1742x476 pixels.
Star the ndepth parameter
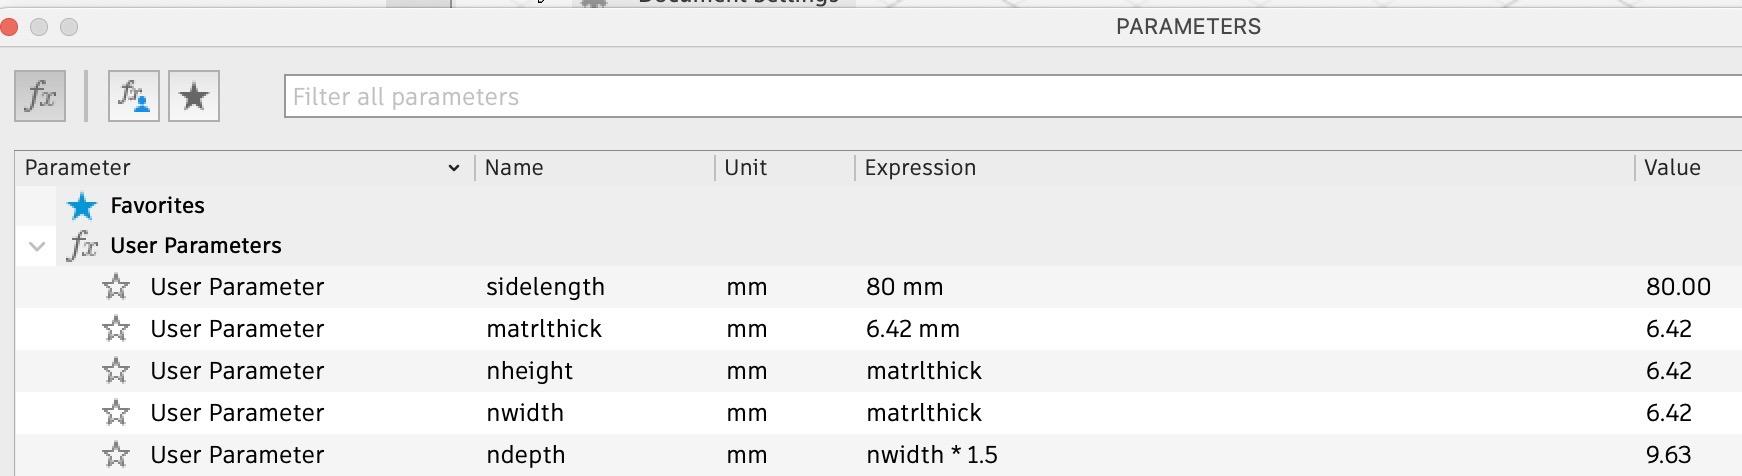point(116,455)
